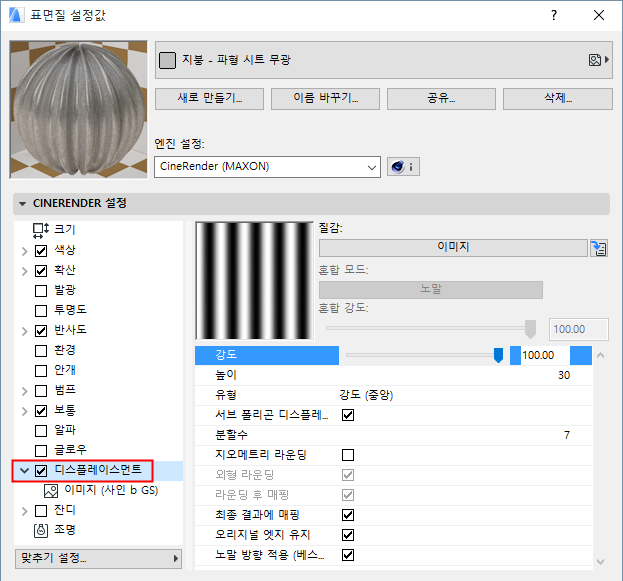
Task: Open the 조명 illumination icon row
Action: click(41, 530)
